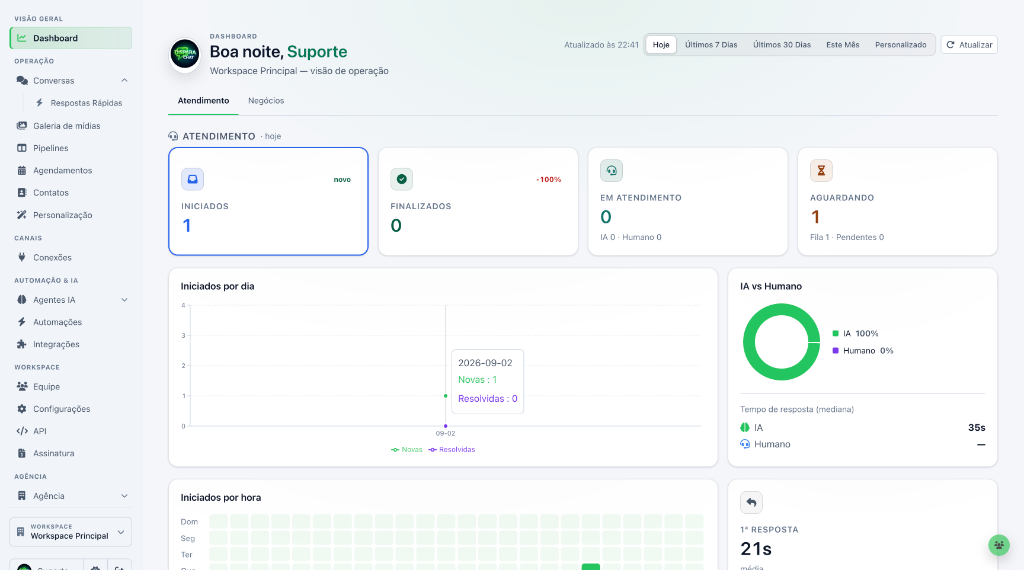Select the Últimos 30 Dias range
1024x570 pixels.
[x=782, y=44]
